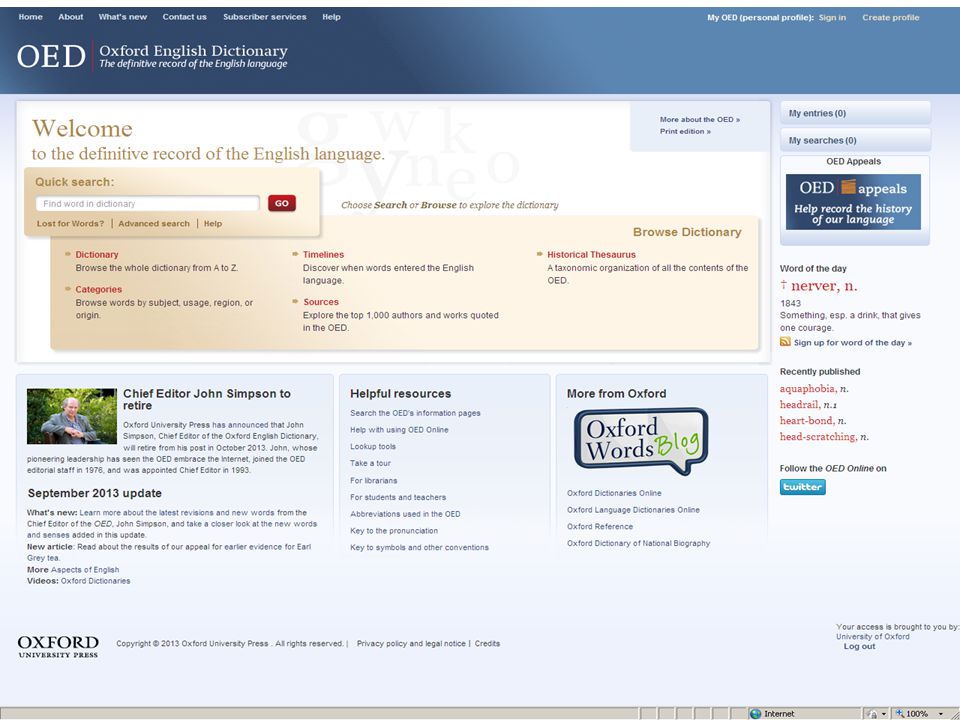Click the red GO search button
Image resolution: width=960 pixels, height=720 pixels.
[x=282, y=203]
